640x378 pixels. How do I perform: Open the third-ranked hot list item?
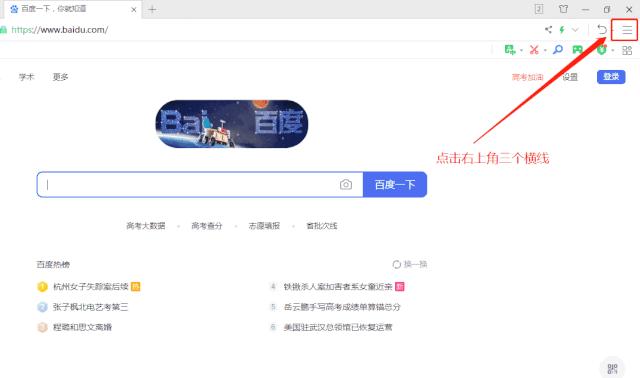(x=82, y=327)
